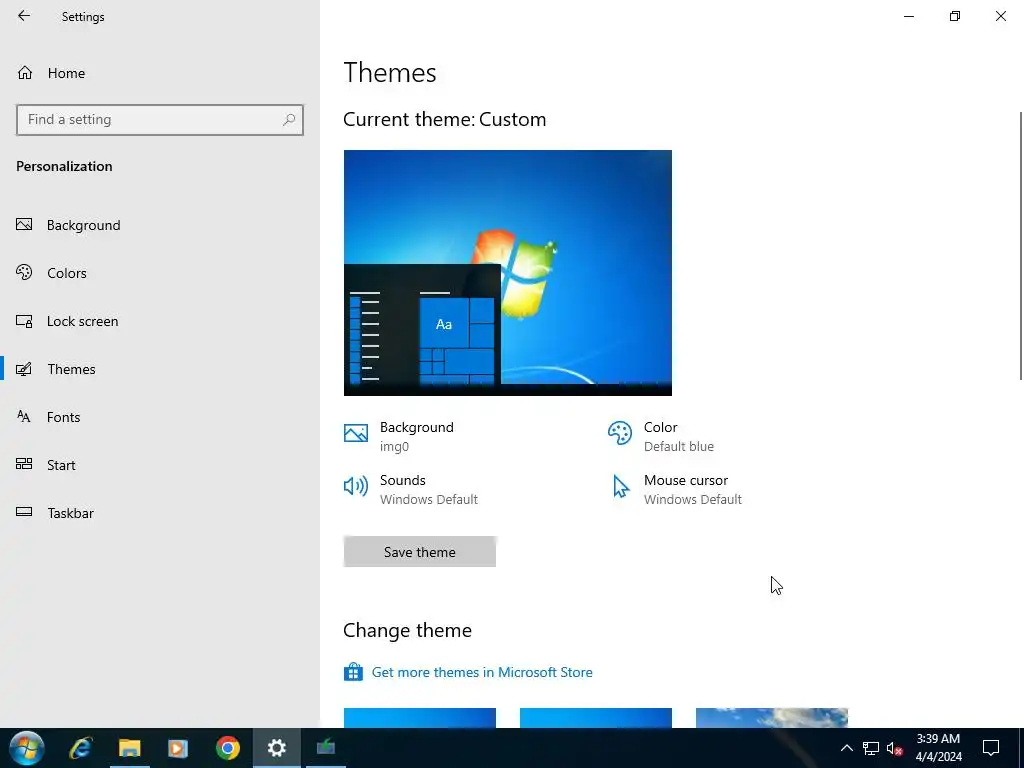
Task: Open the Home page of Settings
Action: (160, 73)
